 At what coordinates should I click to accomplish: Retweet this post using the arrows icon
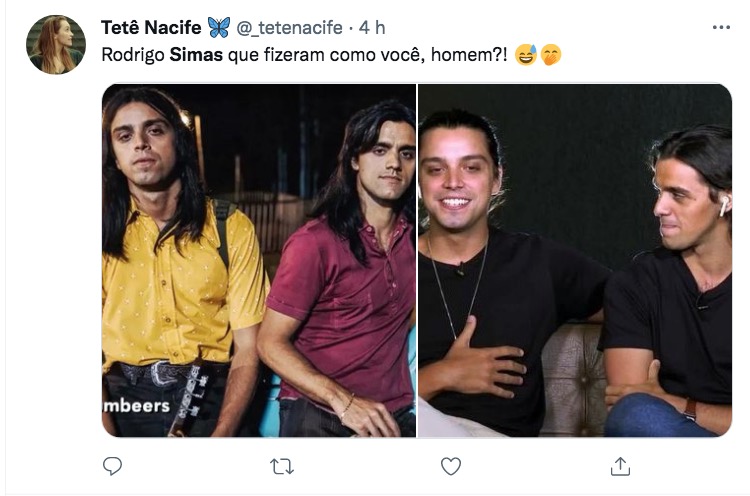(x=282, y=466)
